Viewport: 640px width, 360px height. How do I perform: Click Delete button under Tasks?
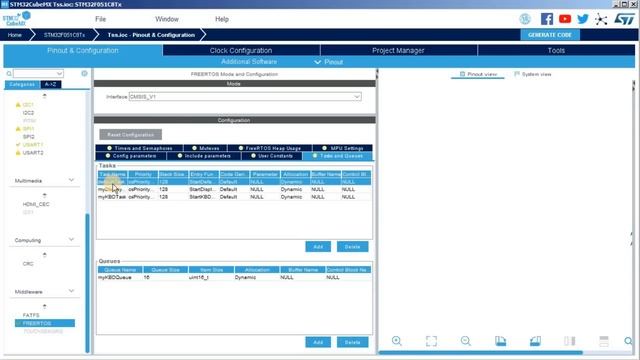[352, 247]
